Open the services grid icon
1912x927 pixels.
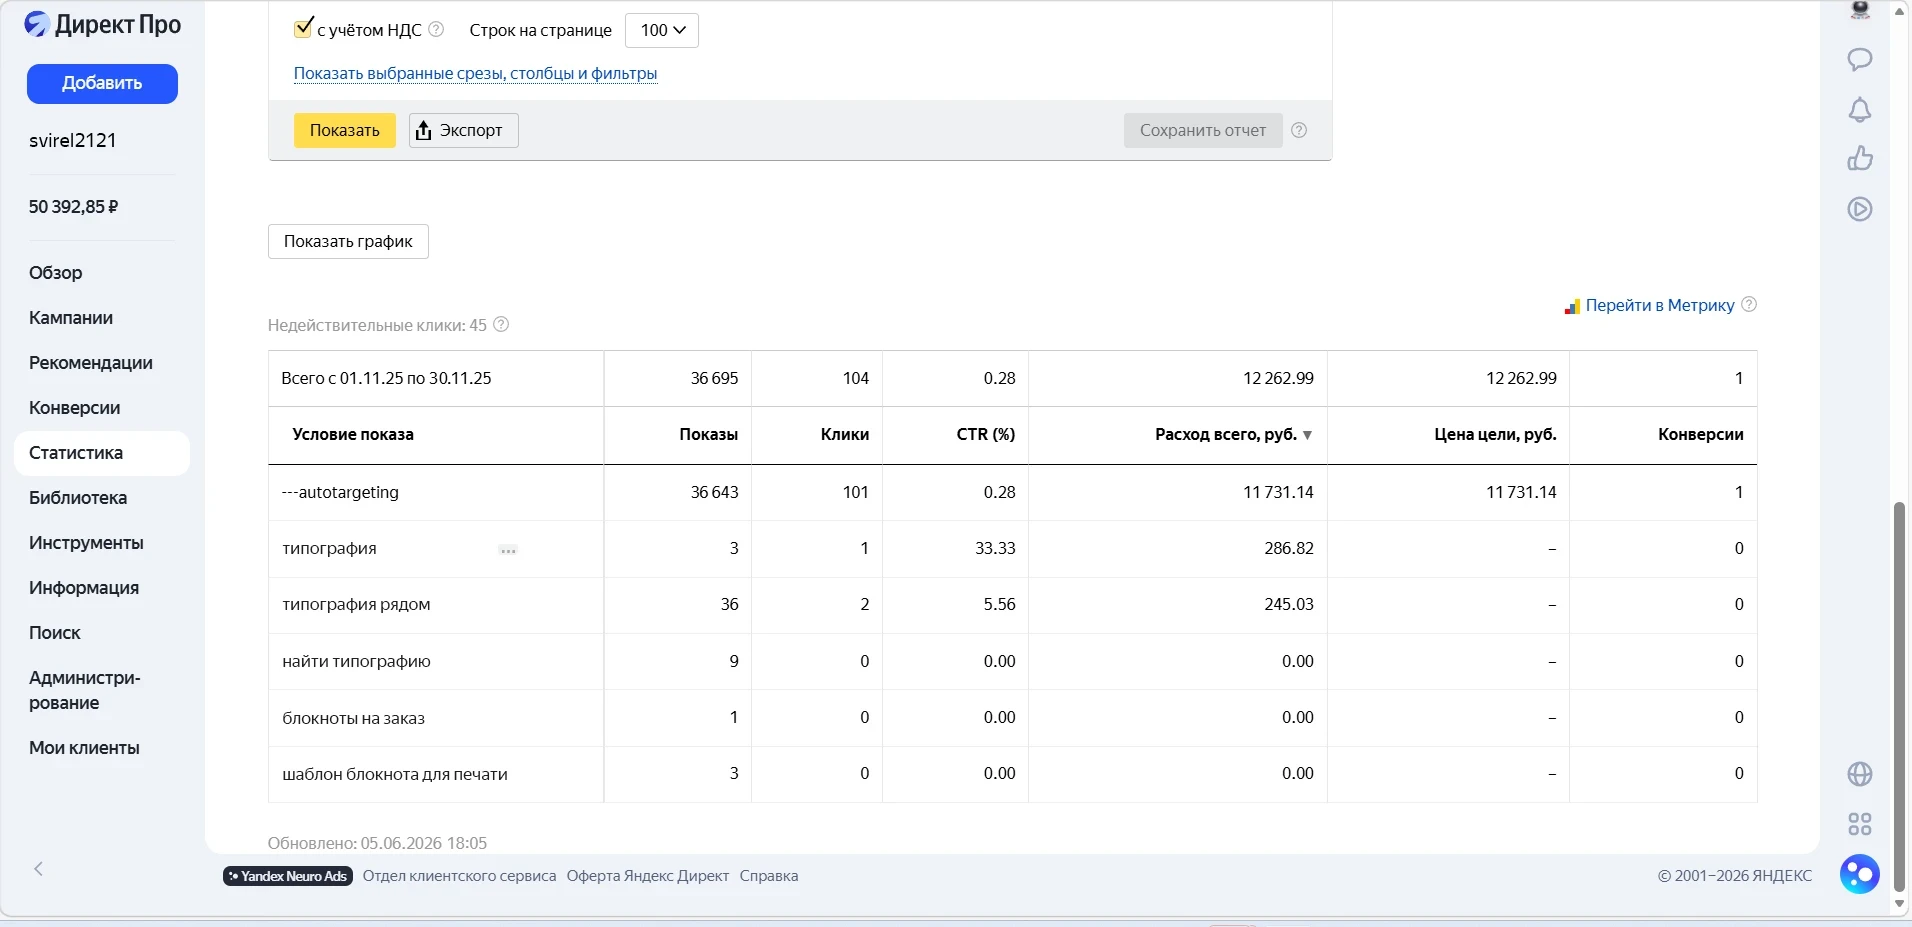[x=1859, y=824]
